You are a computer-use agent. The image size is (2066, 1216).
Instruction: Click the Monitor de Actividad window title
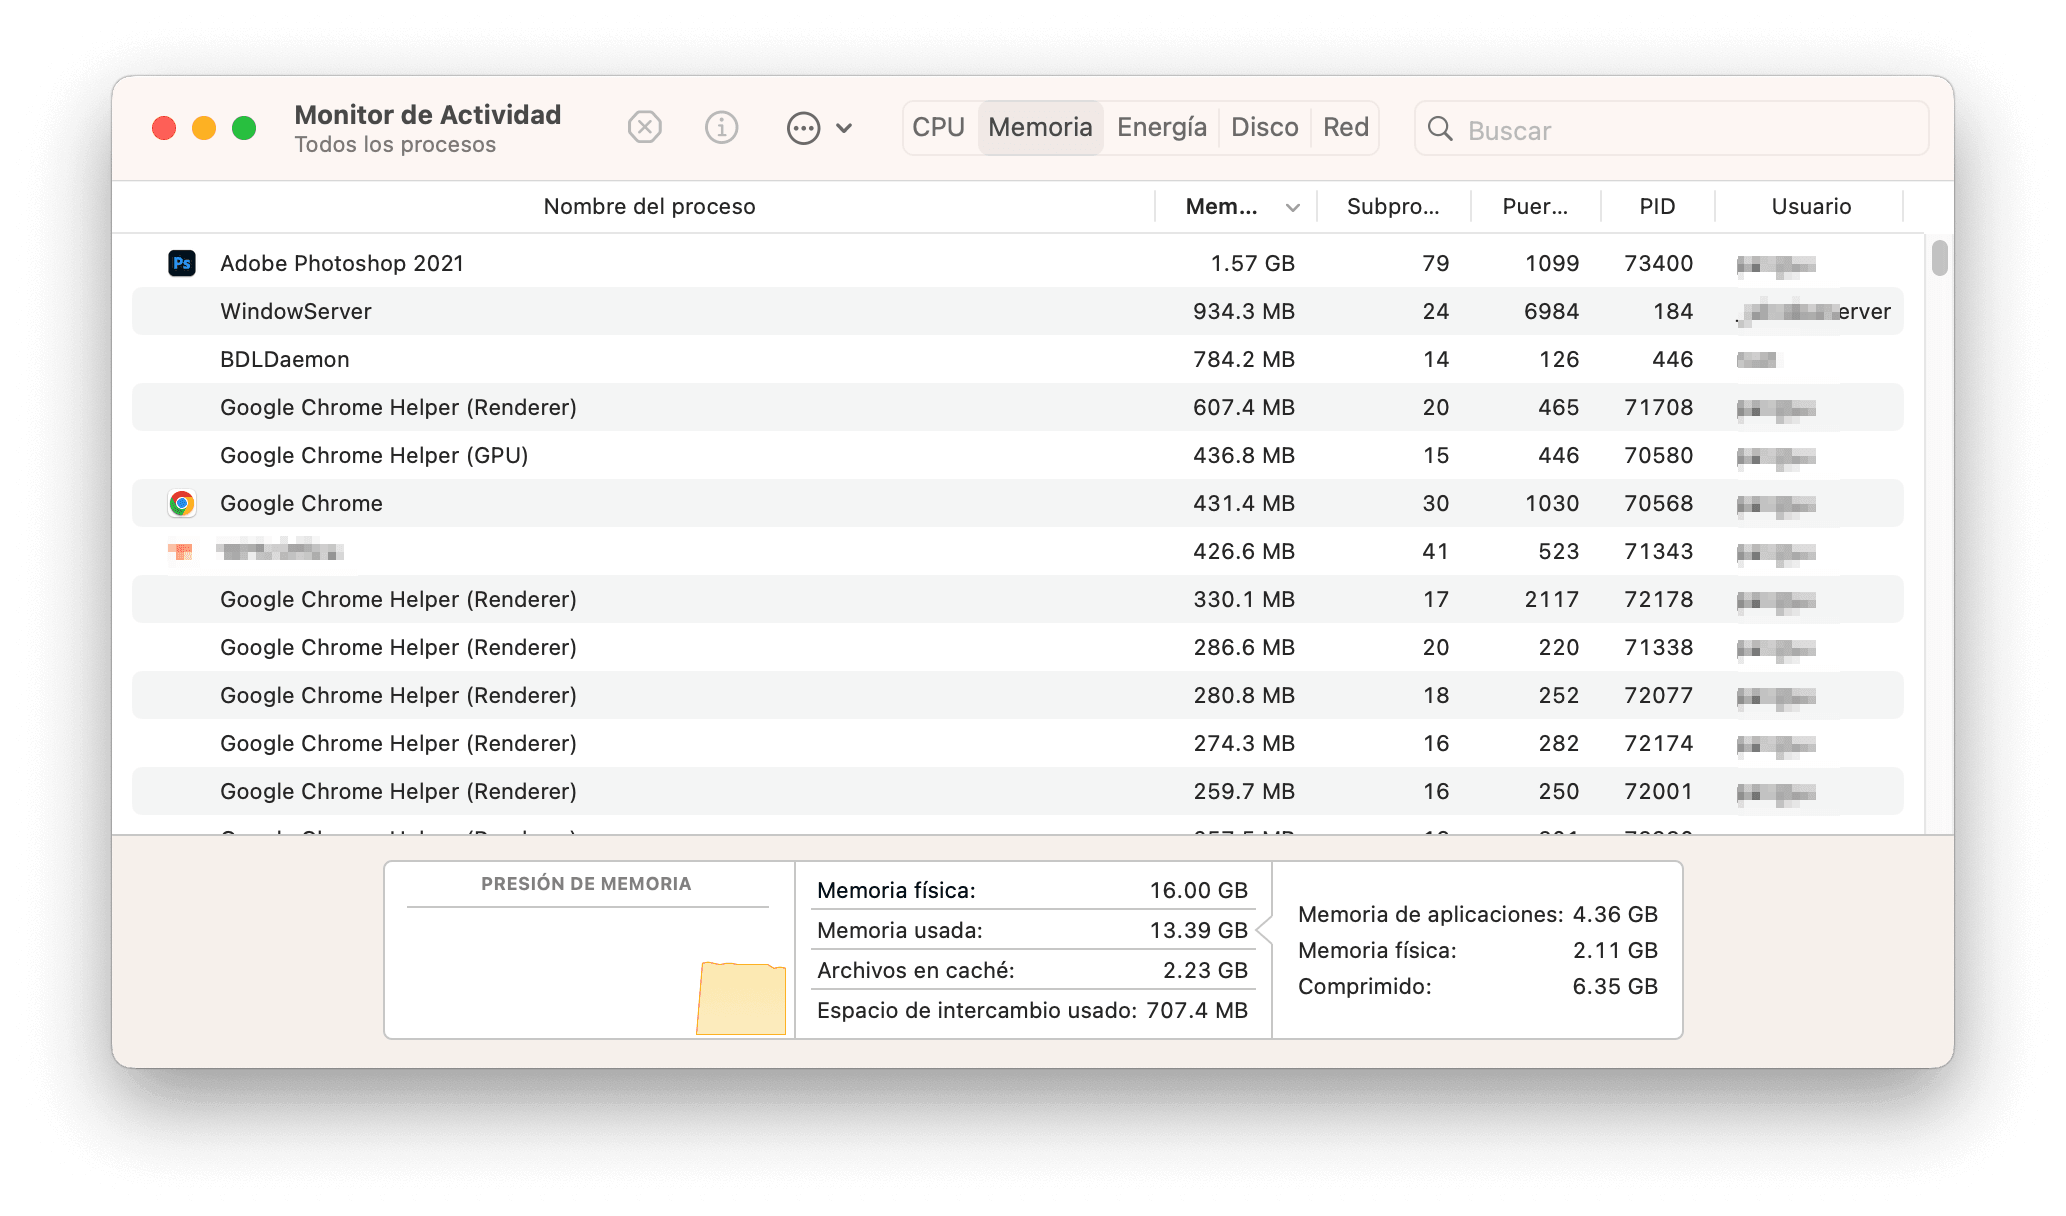tap(428, 114)
